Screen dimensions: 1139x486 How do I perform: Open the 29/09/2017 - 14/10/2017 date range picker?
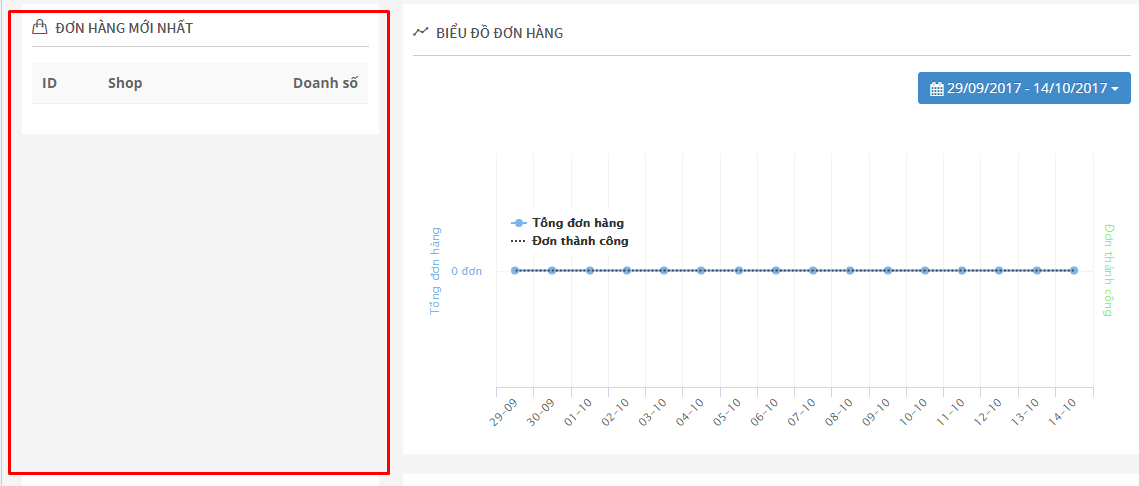pyautogui.click(x=1024, y=88)
